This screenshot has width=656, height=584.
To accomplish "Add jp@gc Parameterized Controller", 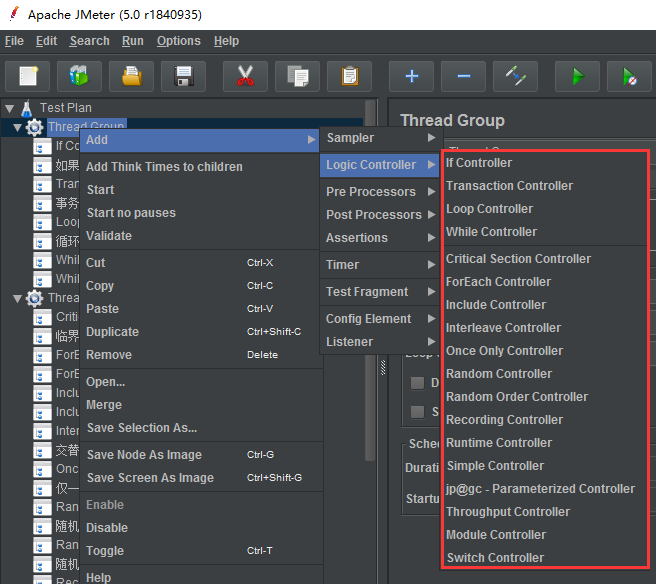I will click(x=545, y=489).
